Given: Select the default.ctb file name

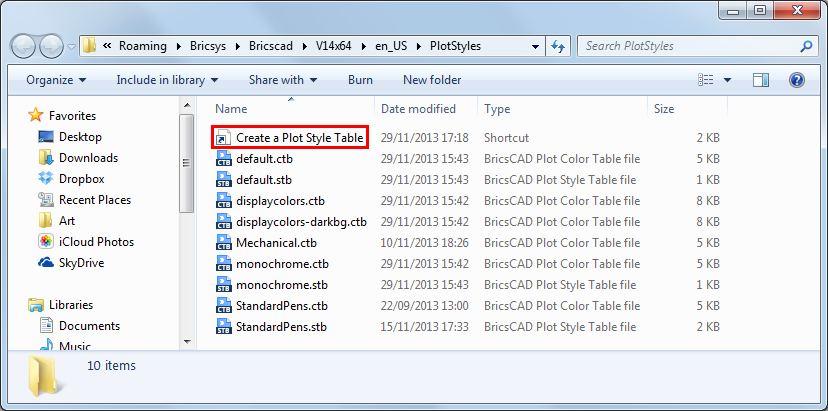Looking at the screenshot, I should click(265, 158).
